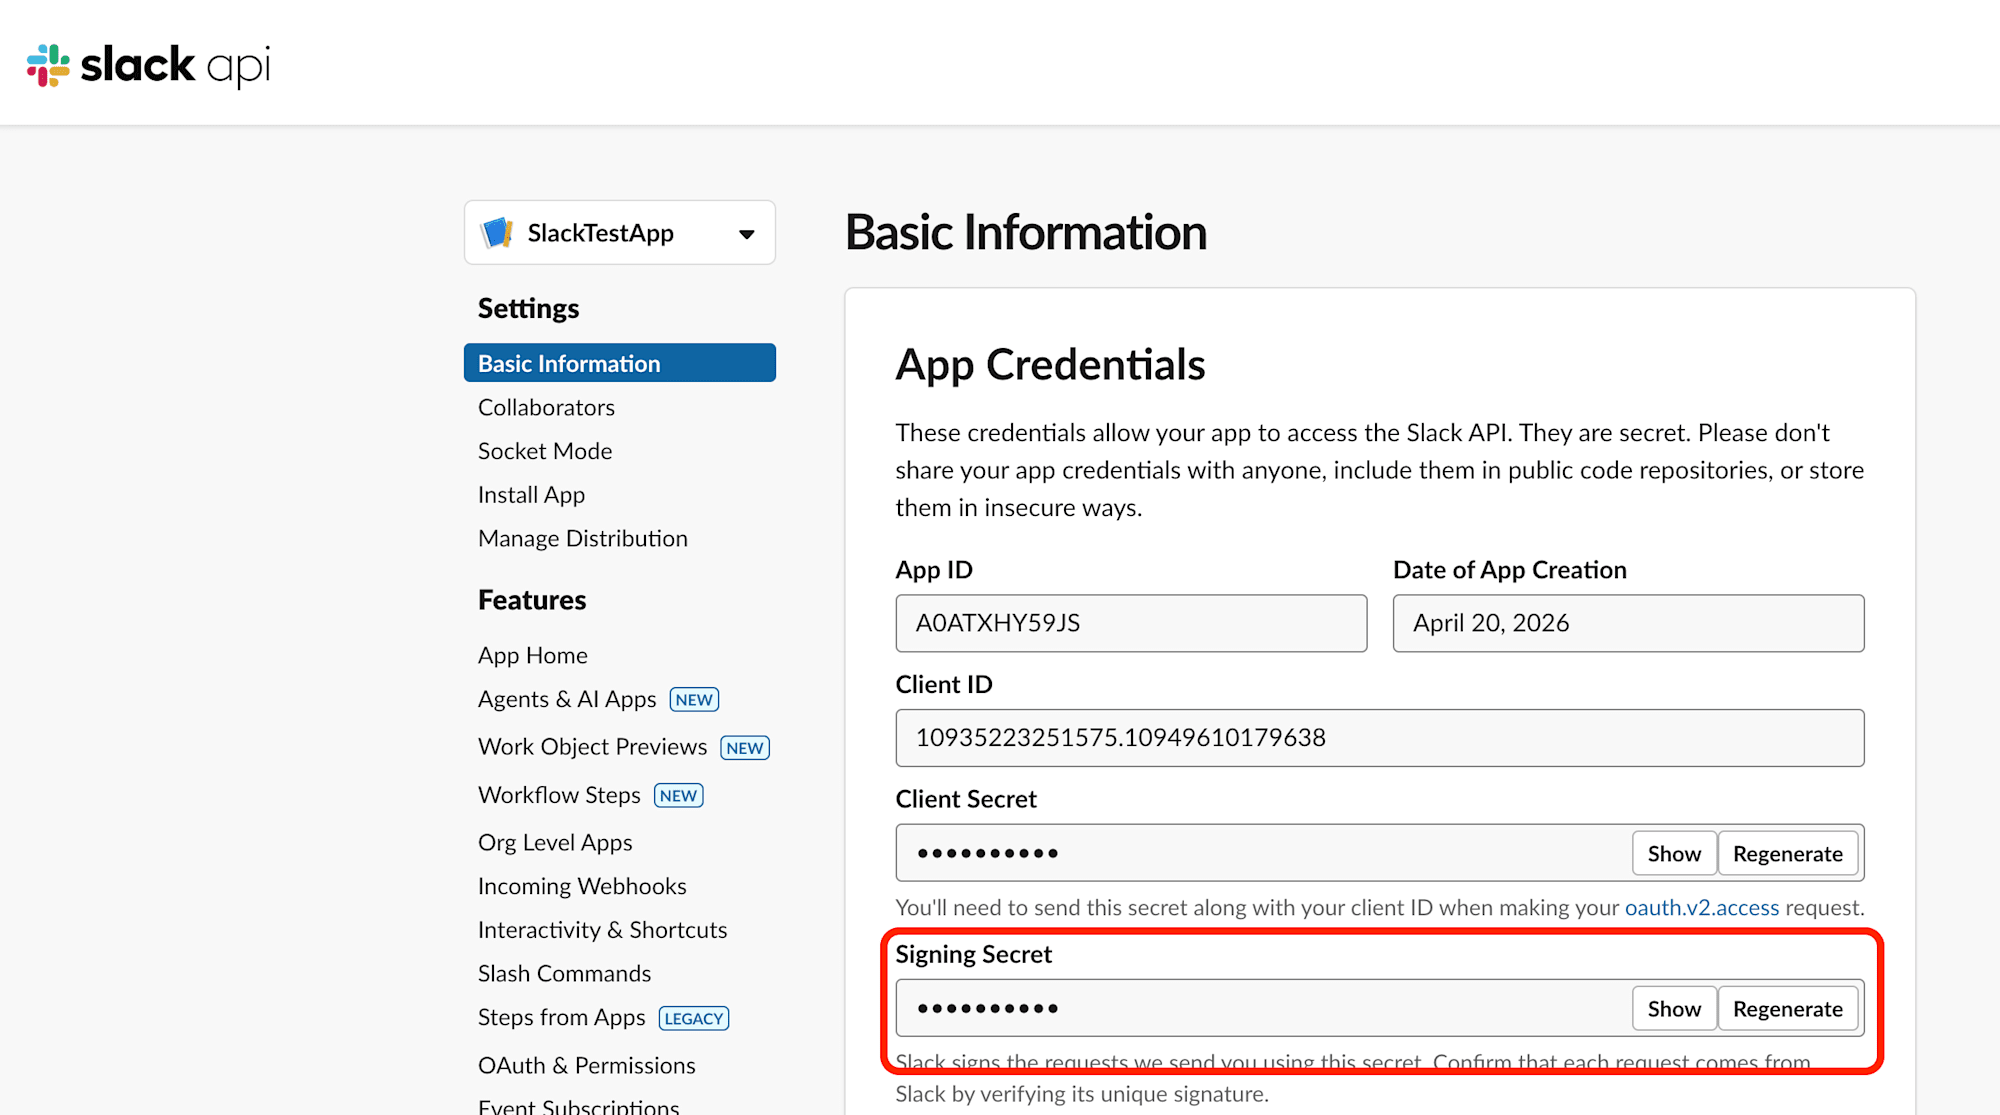Open the Incoming Webhooks feature
Image resolution: width=2000 pixels, height=1115 pixels.
581,886
